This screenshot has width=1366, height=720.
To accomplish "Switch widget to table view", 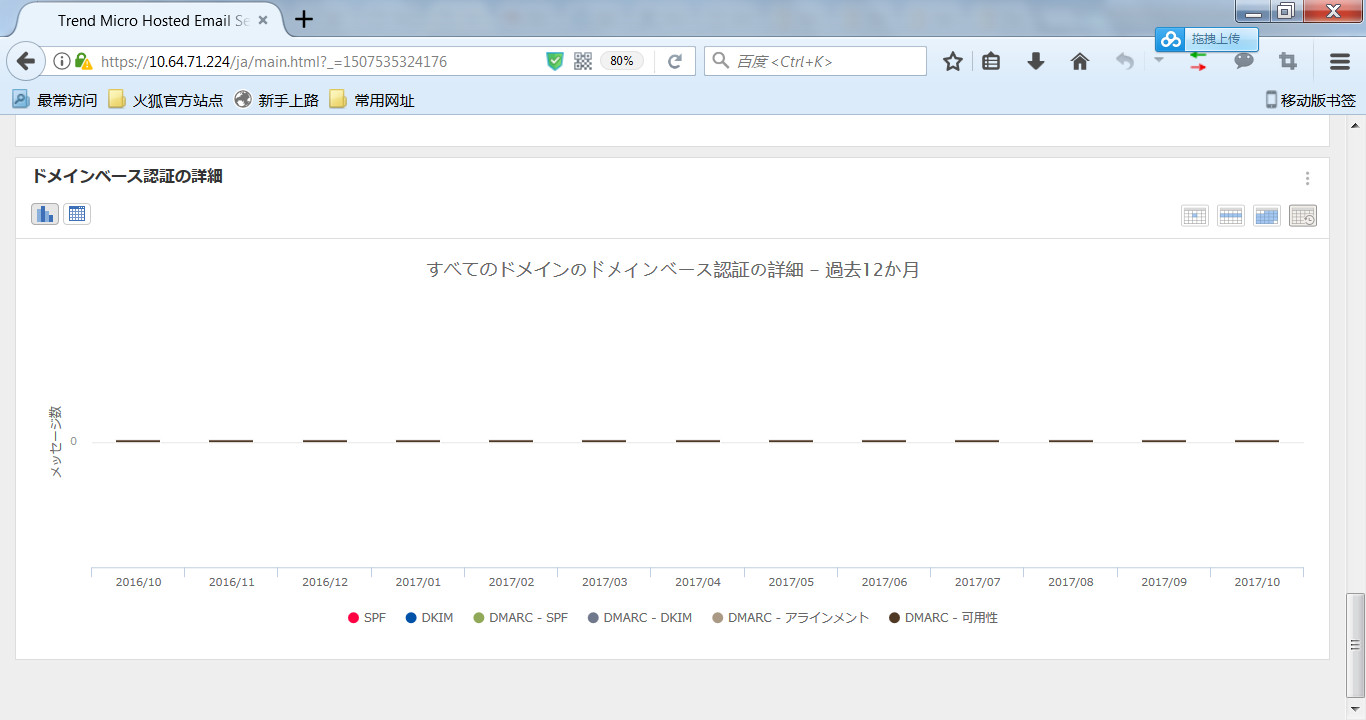I will coord(77,214).
